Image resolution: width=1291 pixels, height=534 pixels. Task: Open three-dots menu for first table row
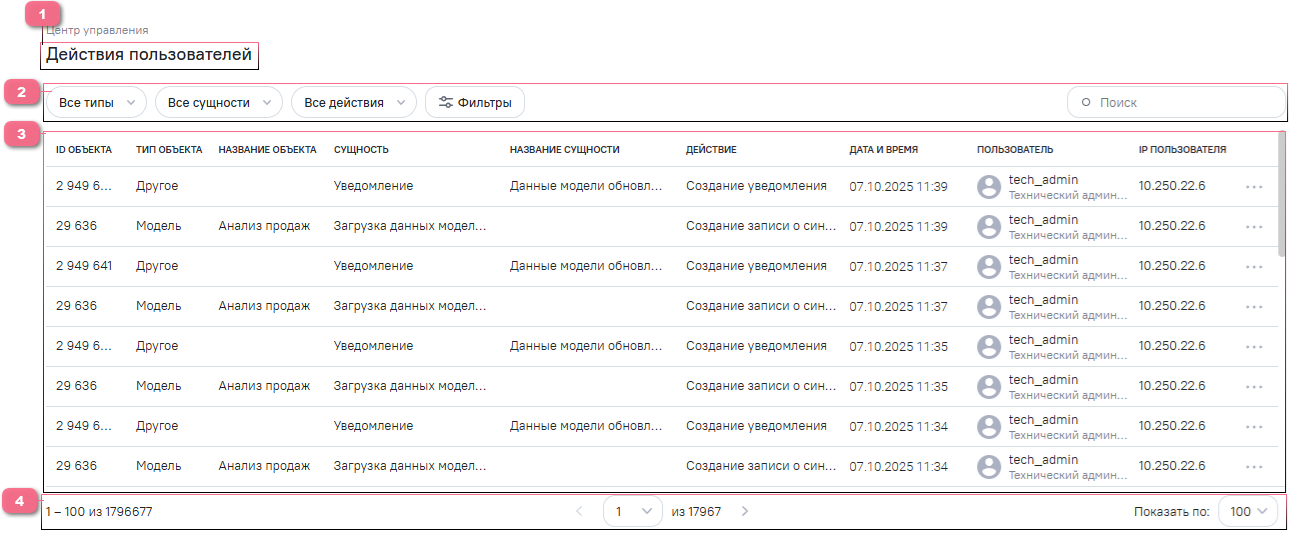(1254, 187)
